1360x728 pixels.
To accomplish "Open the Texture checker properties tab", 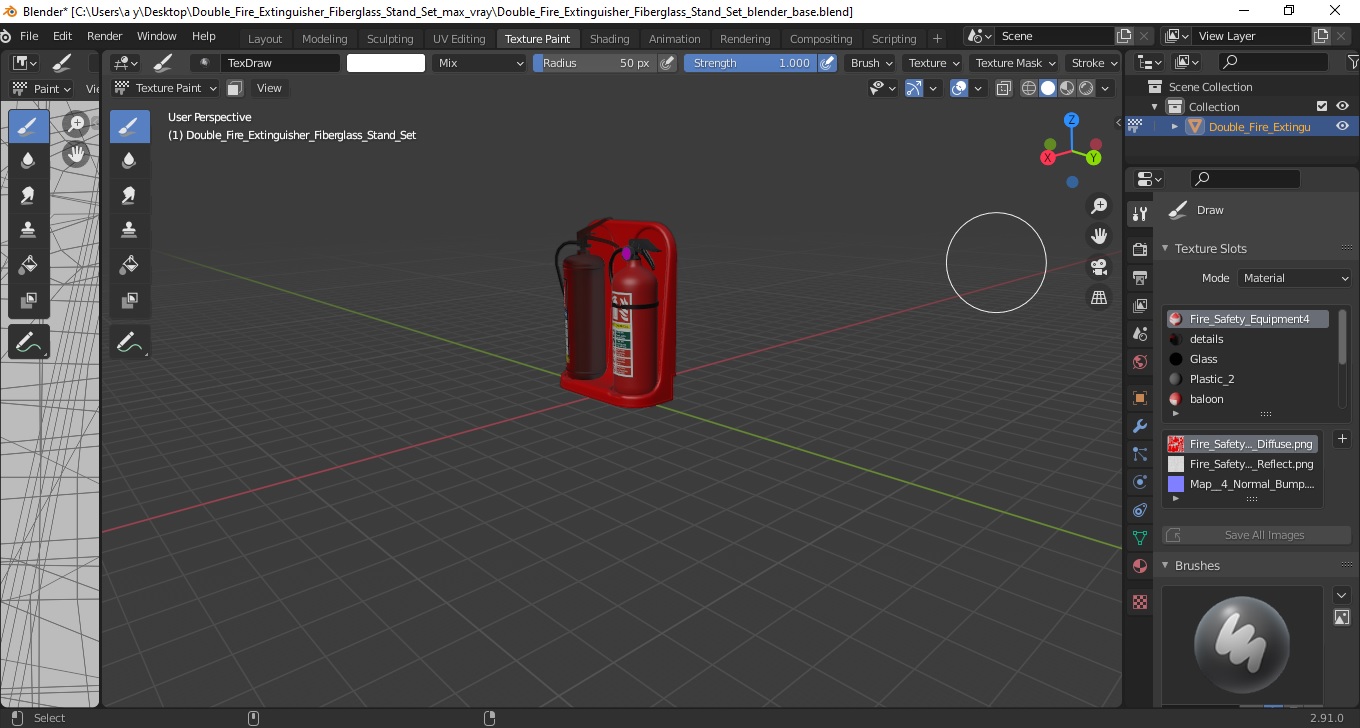I will tap(1139, 602).
